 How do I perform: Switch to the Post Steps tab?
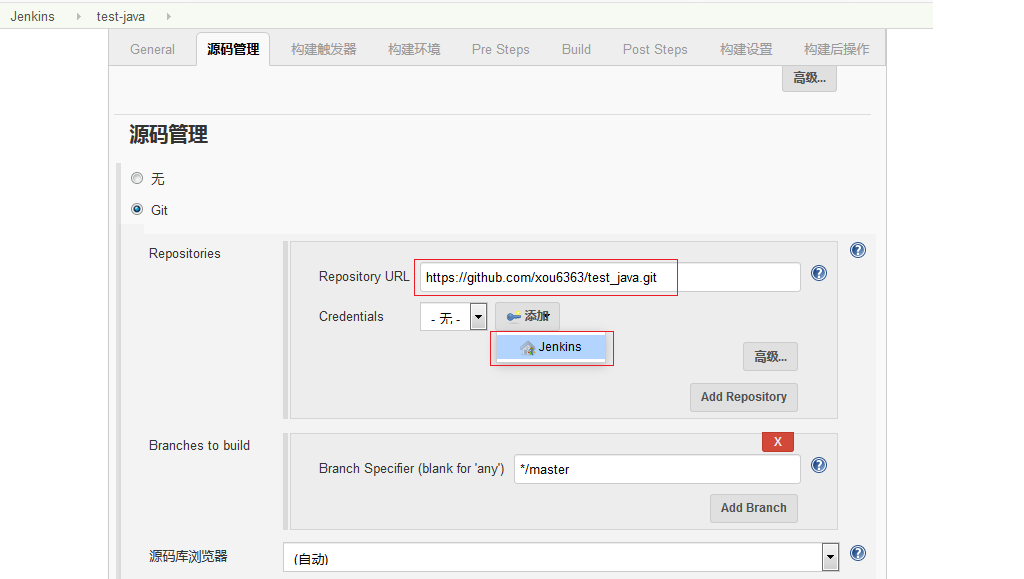coord(655,49)
